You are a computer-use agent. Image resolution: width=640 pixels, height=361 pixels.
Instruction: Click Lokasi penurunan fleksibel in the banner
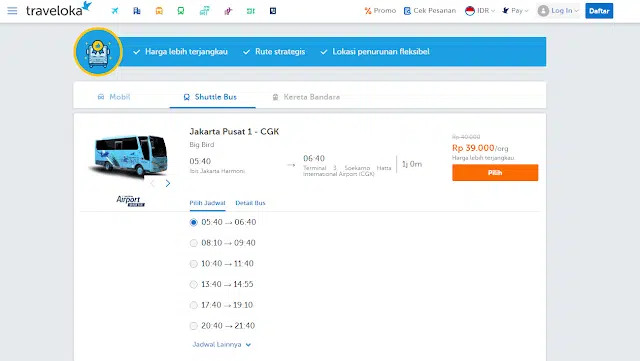coord(381,52)
